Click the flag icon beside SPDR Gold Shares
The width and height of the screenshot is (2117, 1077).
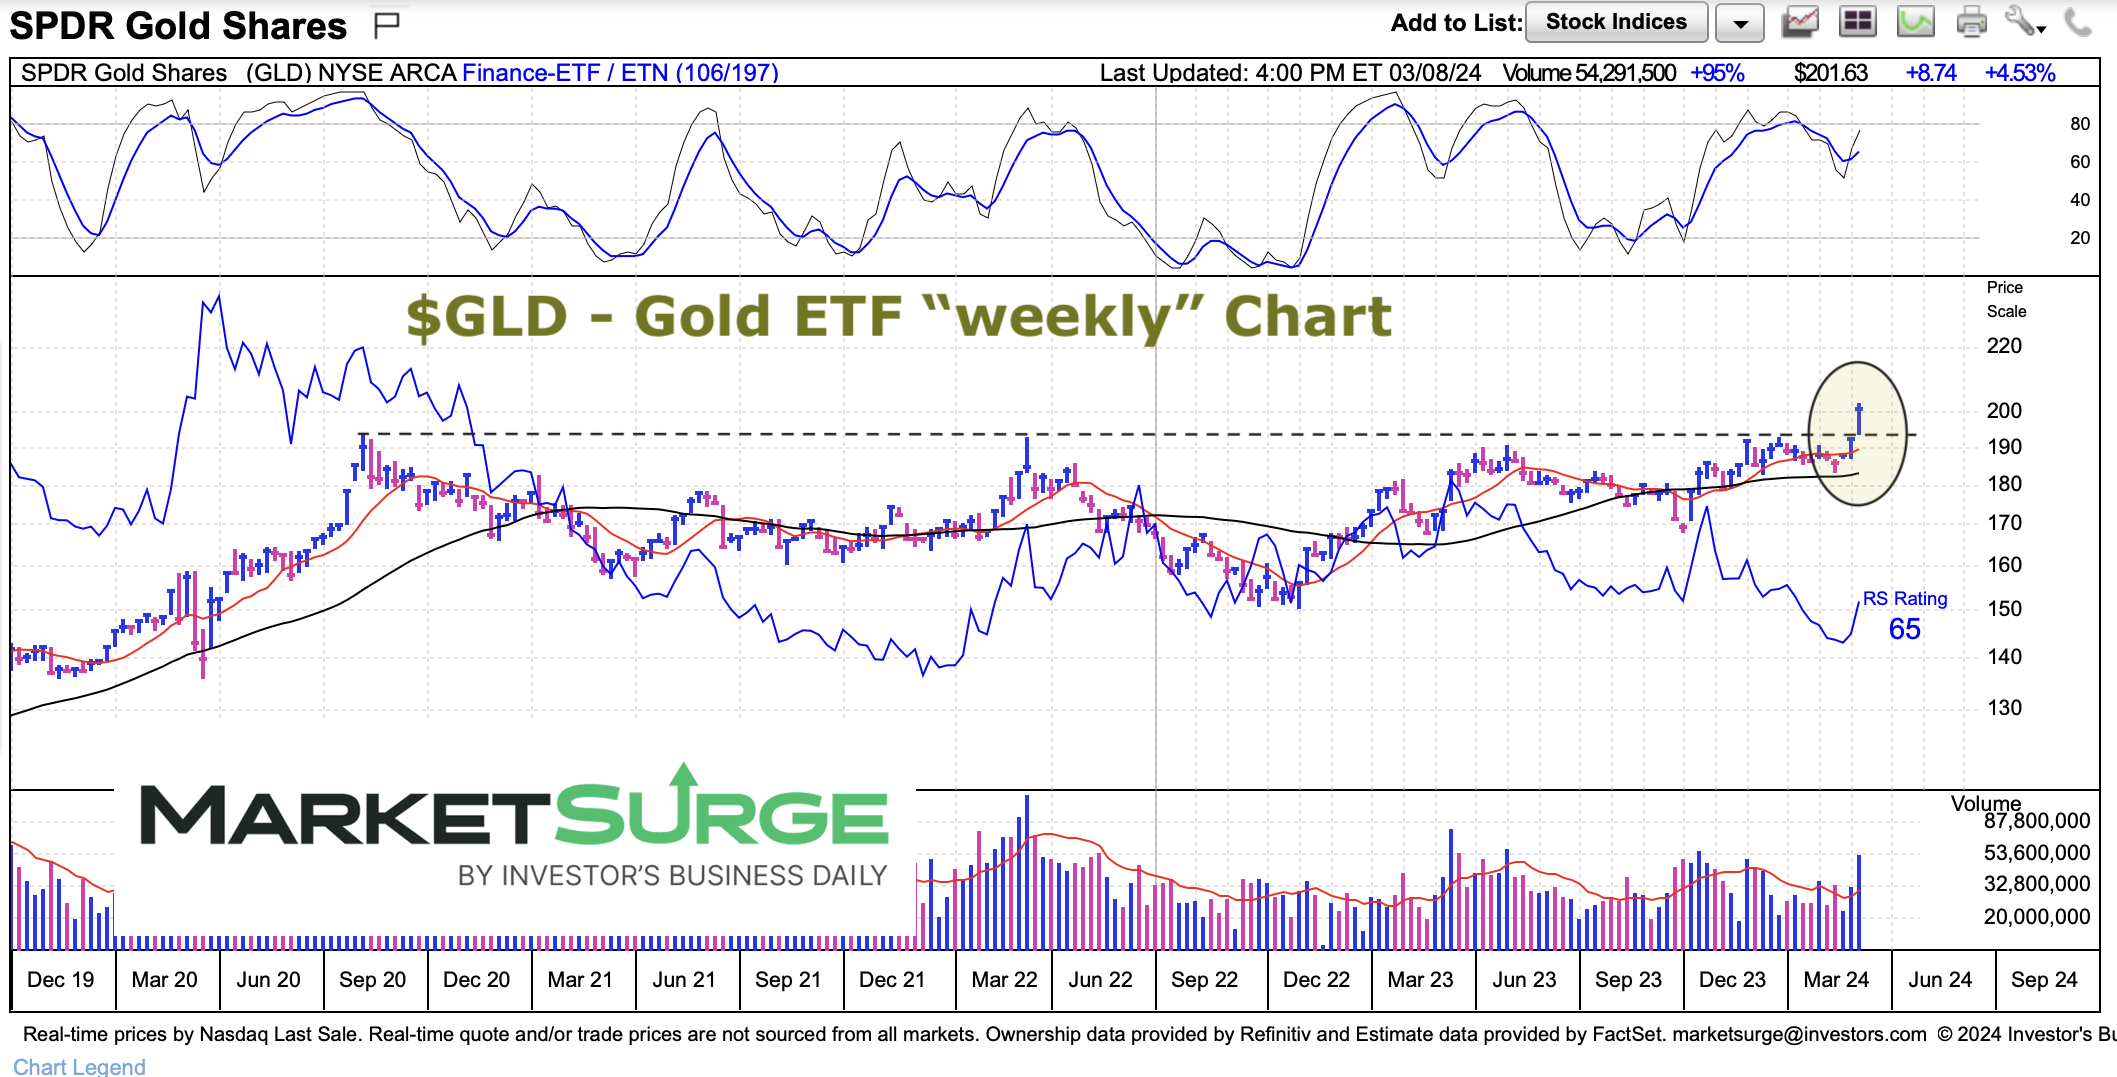point(386,24)
